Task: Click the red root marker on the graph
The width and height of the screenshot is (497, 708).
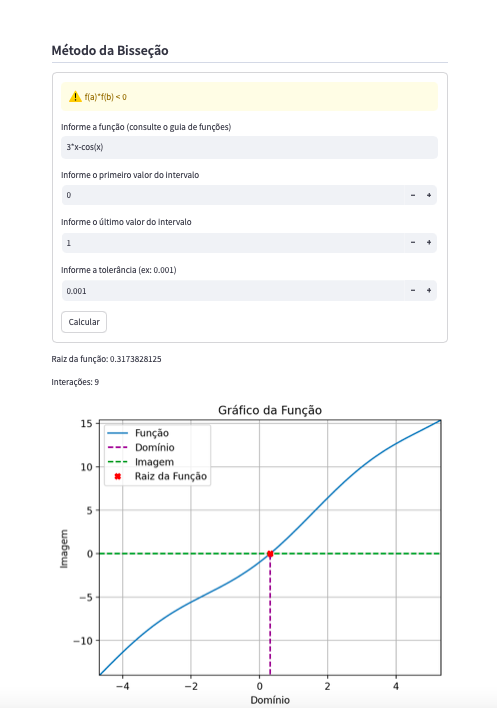Action: tap(270, 554)
